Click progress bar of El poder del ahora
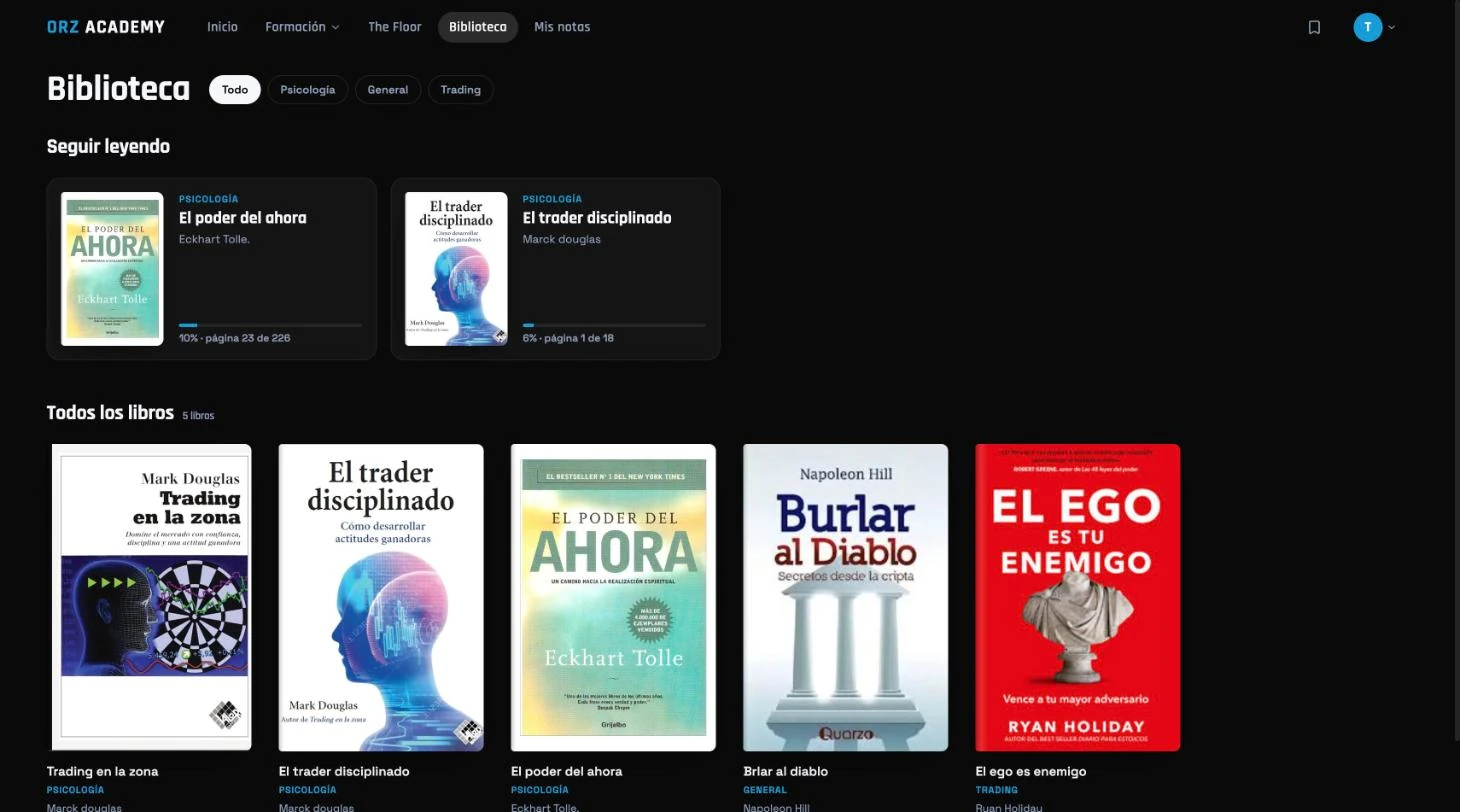The width and height of the screenshot is (1460, 812). coord(270,325)
